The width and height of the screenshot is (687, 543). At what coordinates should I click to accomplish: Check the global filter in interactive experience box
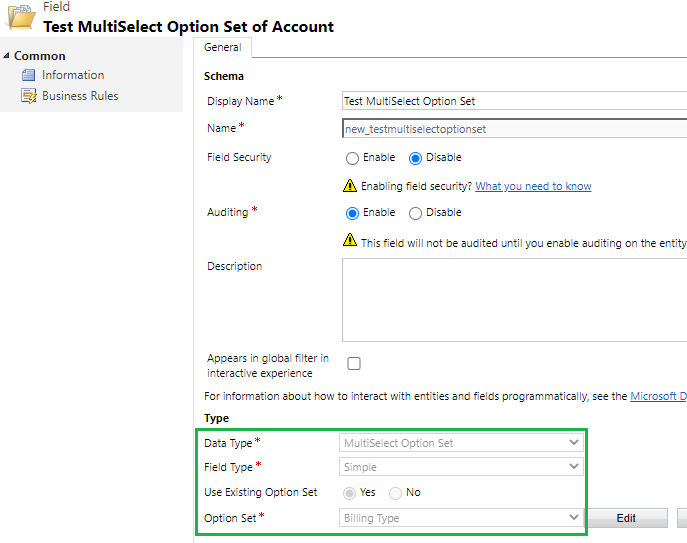[354, 364]
